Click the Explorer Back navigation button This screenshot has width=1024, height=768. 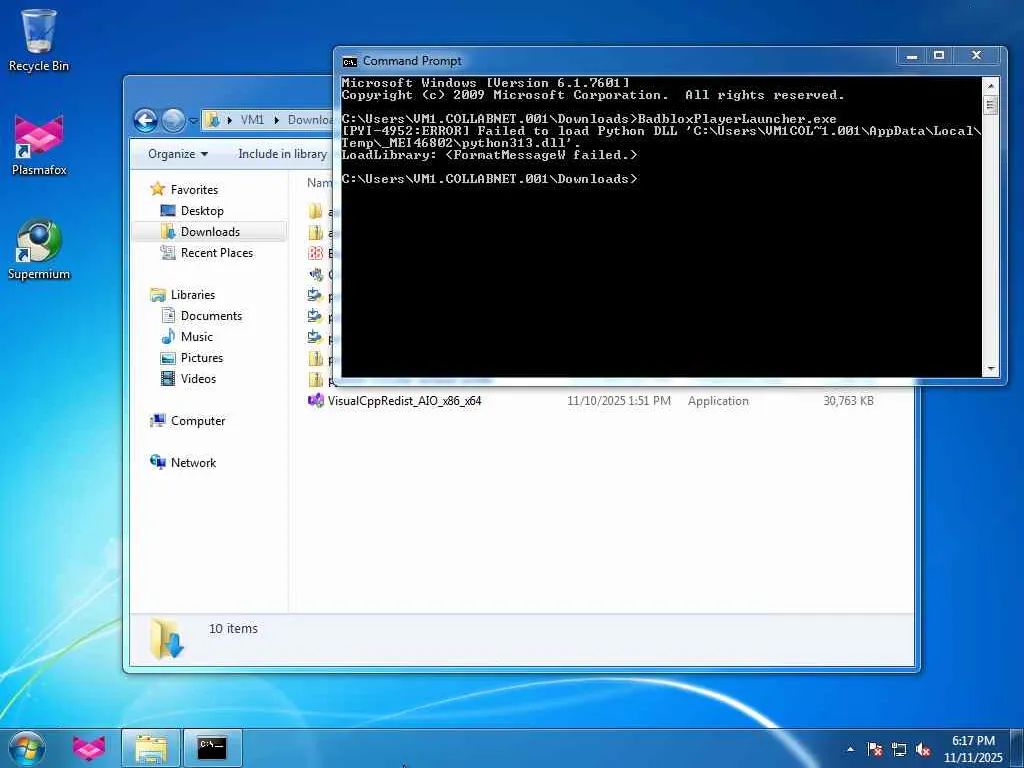pos(145,120)
